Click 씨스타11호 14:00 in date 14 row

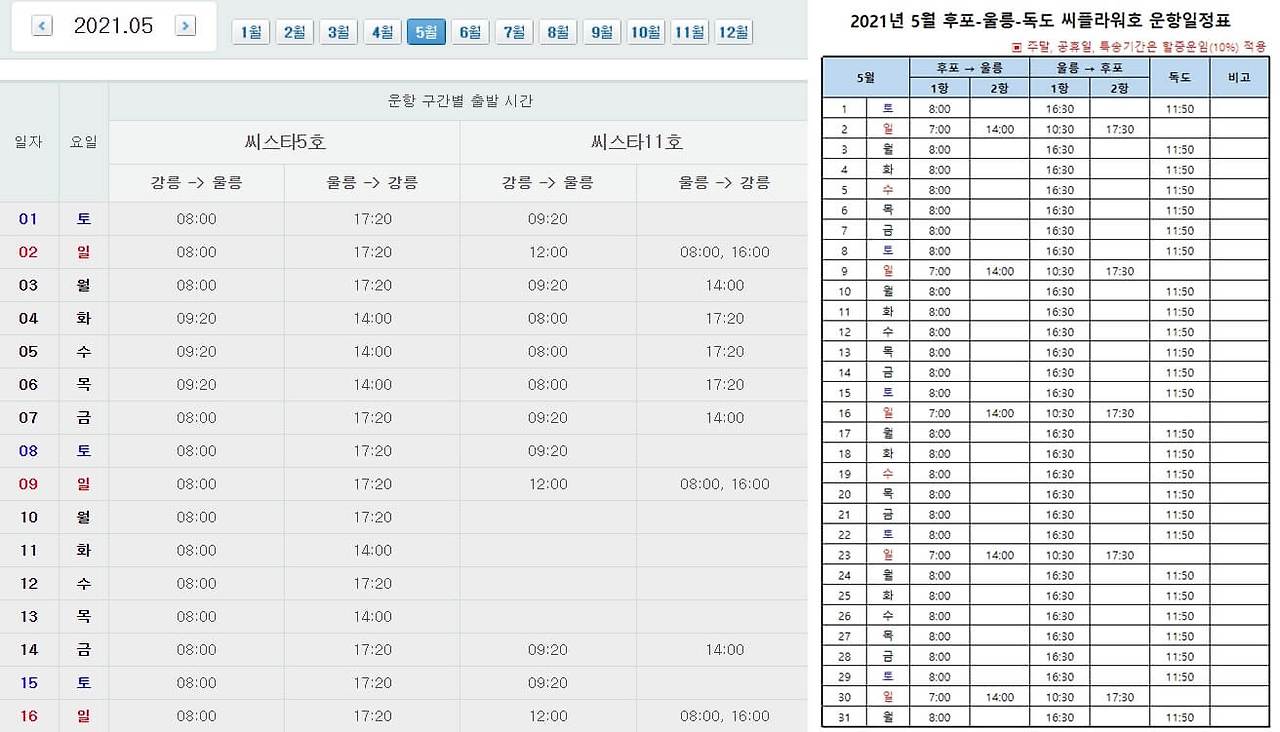click(x=725, y=649)
